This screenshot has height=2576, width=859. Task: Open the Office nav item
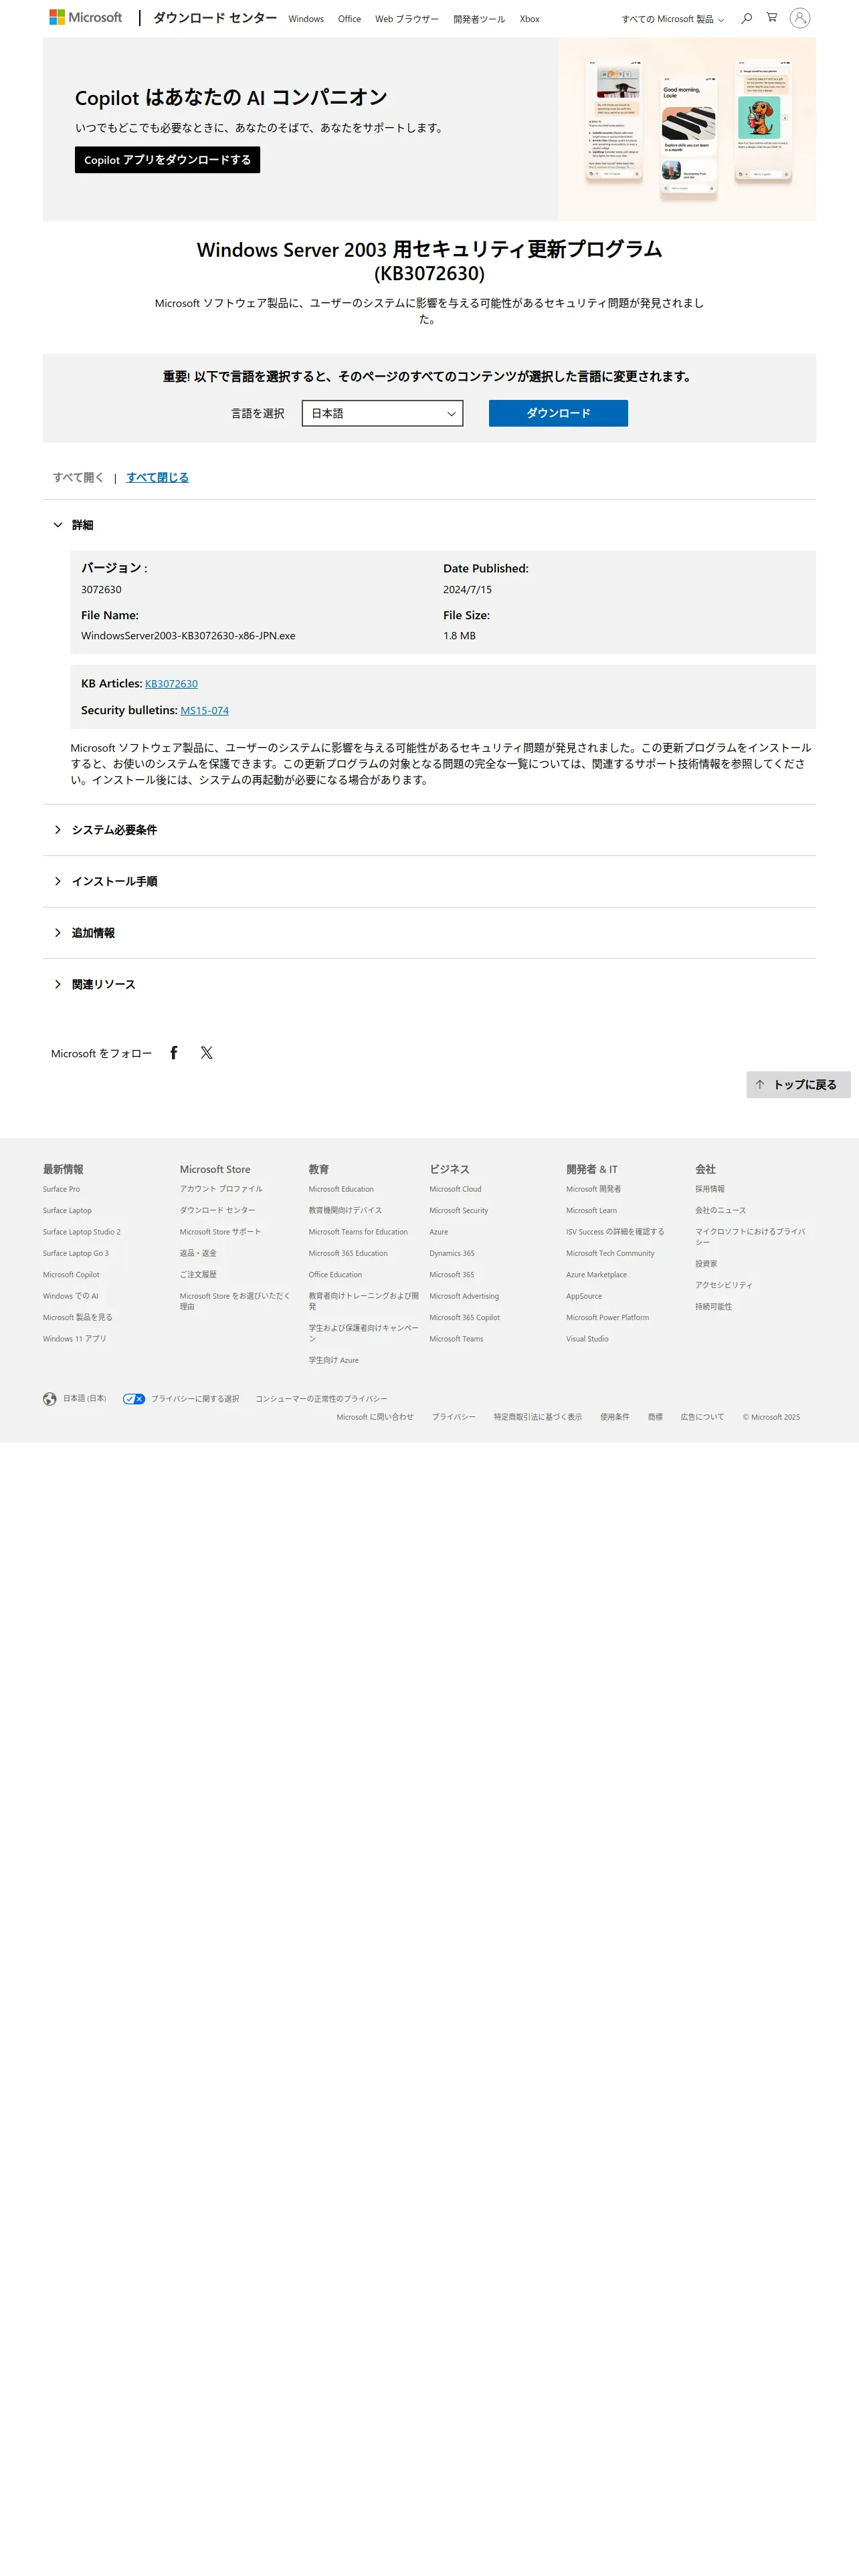pyautogui.click(x=349, y=19)
